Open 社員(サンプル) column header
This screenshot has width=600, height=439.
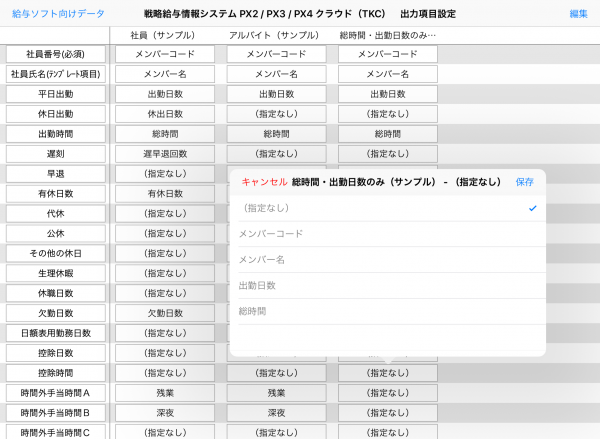pyautogui.click(x=163, y=36)
